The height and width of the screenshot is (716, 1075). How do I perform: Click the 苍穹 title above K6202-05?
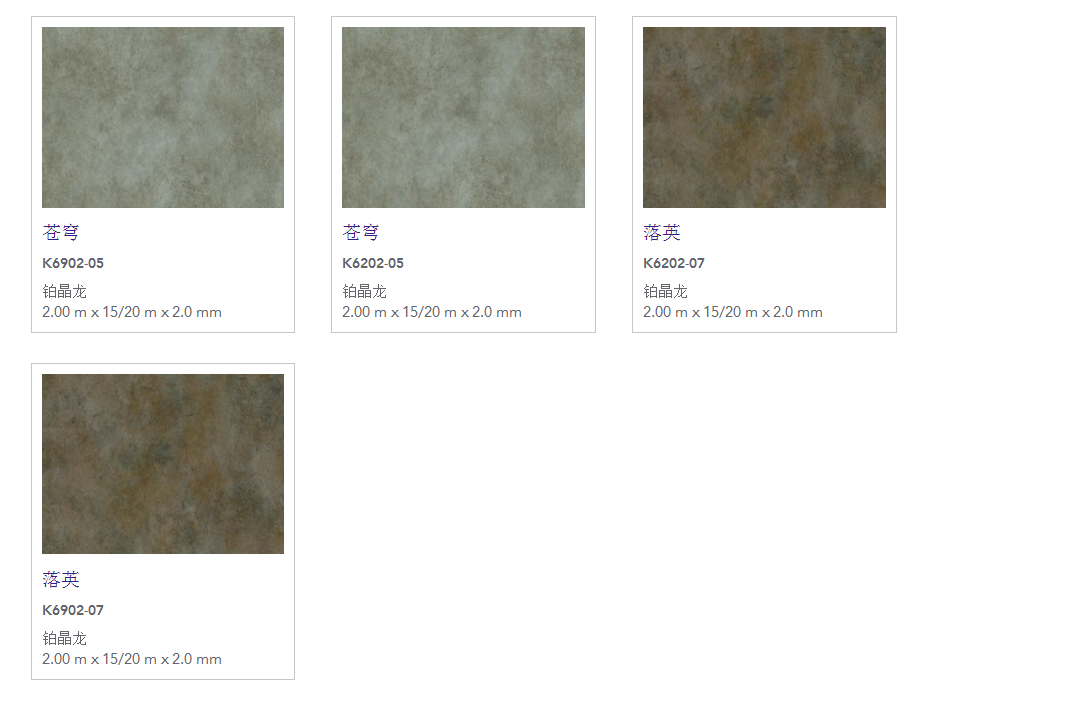361,233
